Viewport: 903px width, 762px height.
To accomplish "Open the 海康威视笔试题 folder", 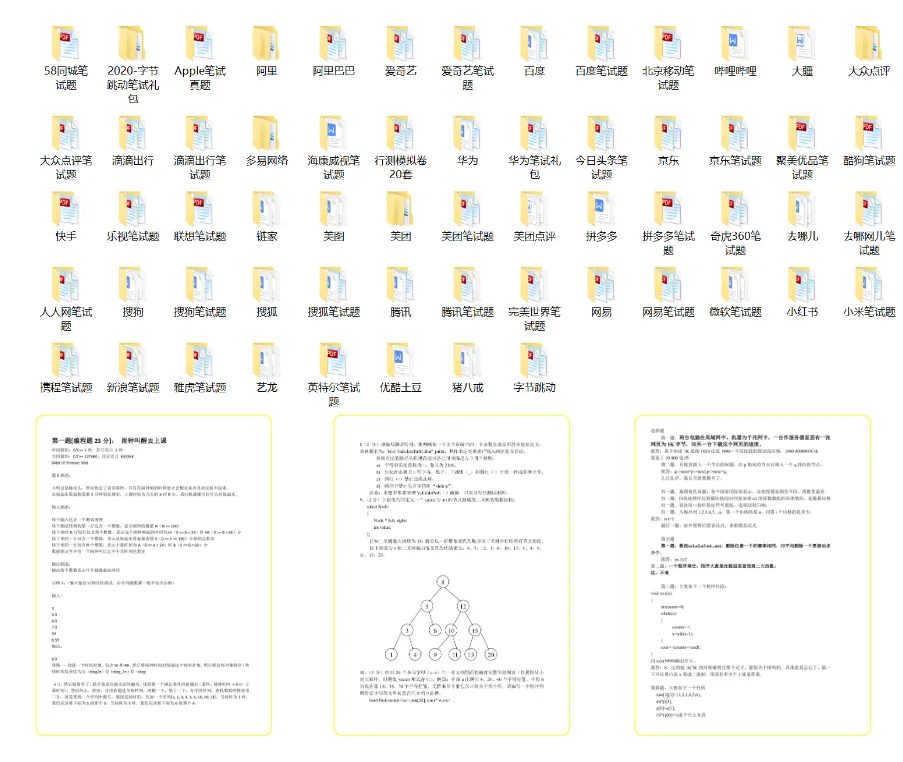I will [x=333, y=133].
